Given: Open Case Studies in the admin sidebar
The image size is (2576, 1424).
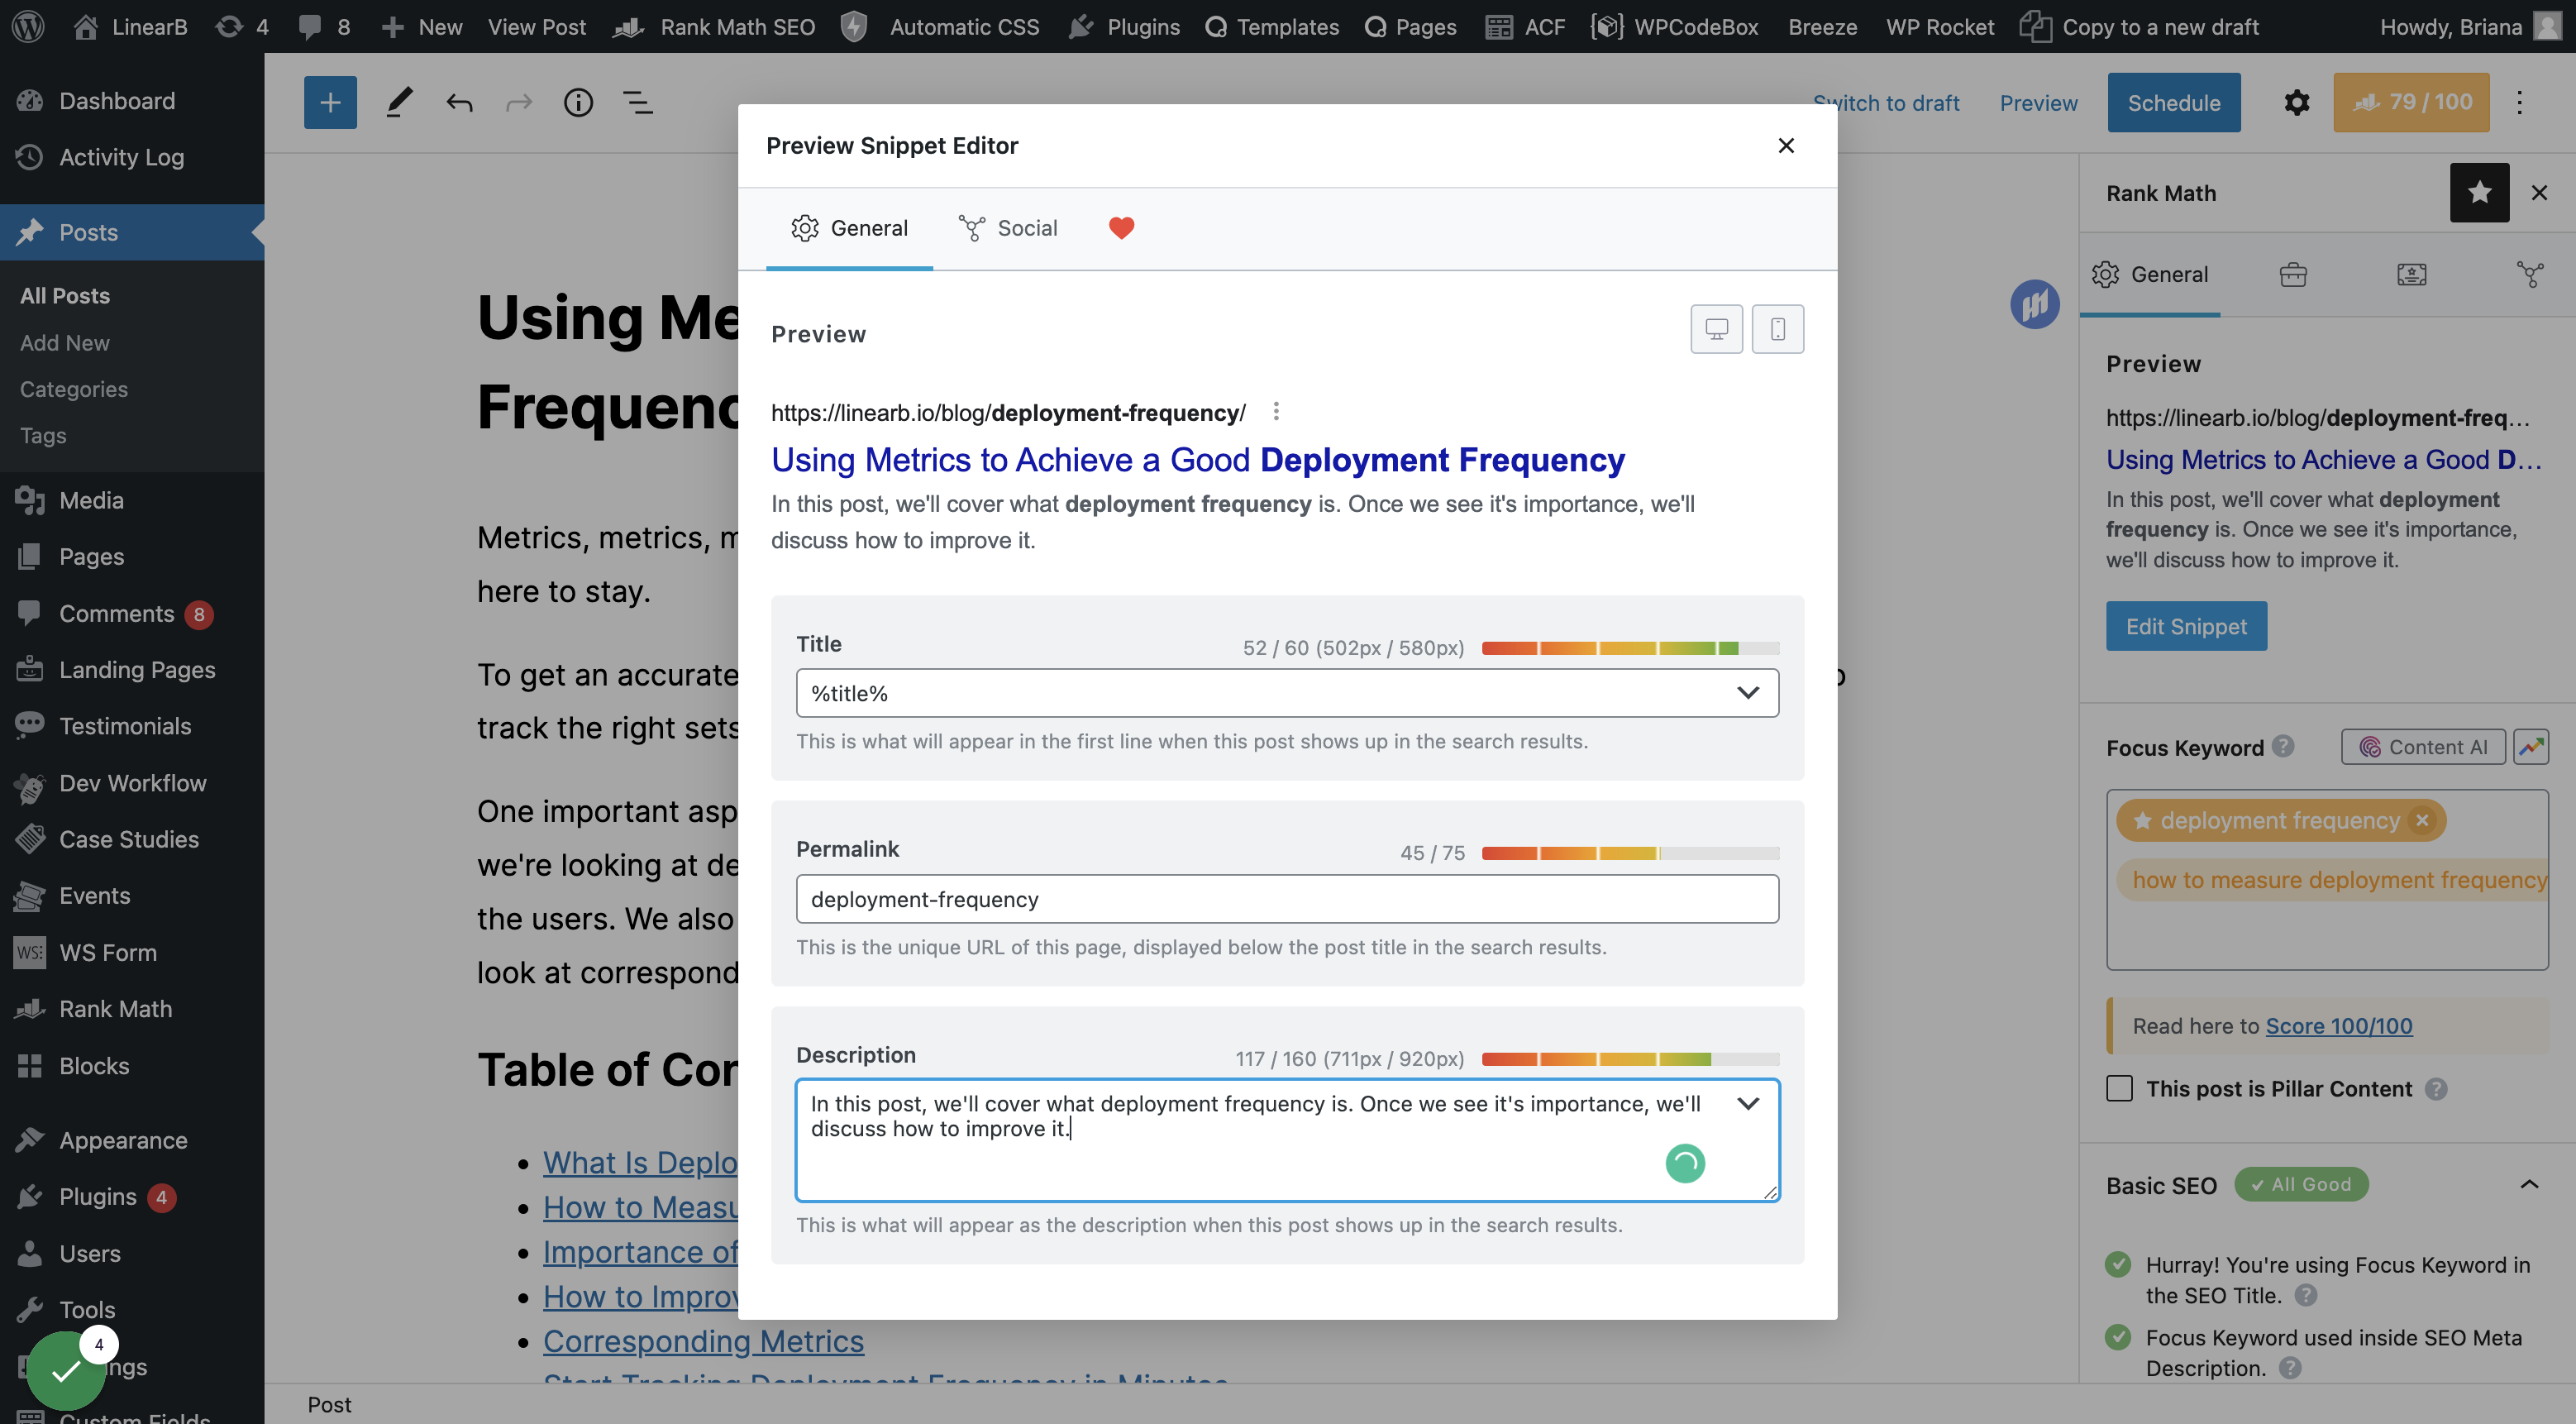Looking at the screenshot, I should click(x=129, y=839).
